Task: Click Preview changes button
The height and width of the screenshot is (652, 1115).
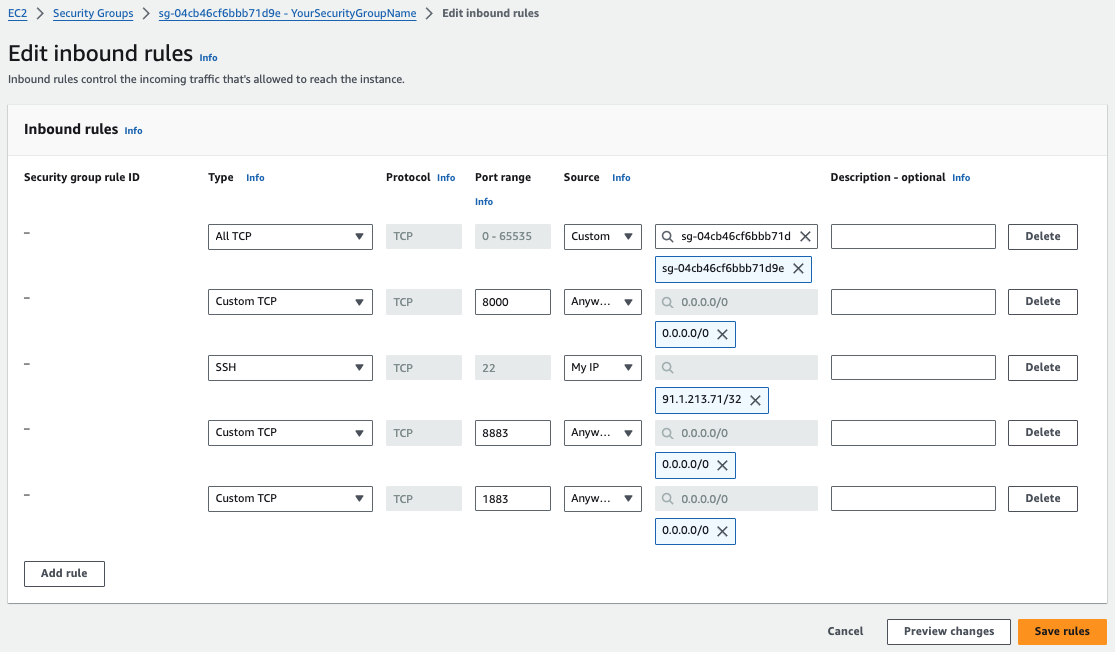Action: (x=949, y=631)
